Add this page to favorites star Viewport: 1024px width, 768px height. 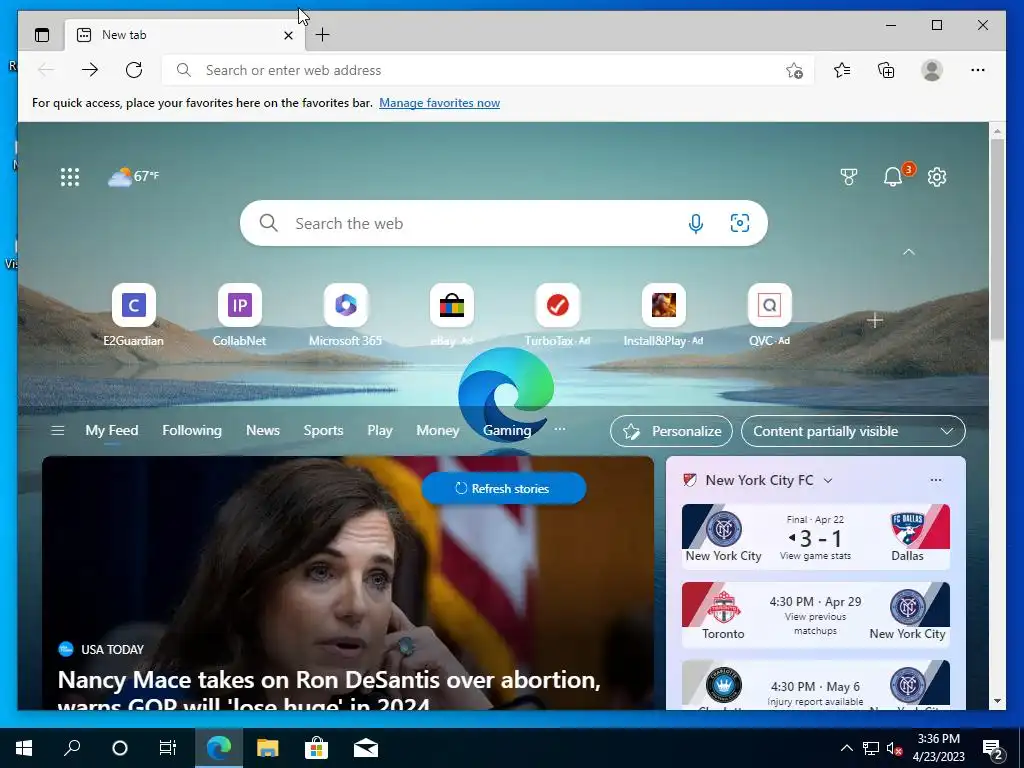(794, 71)
